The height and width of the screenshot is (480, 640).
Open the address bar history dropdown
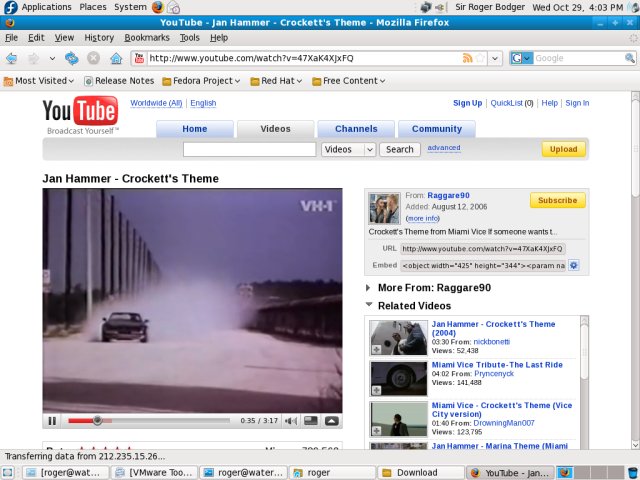[x=495, y=58]
